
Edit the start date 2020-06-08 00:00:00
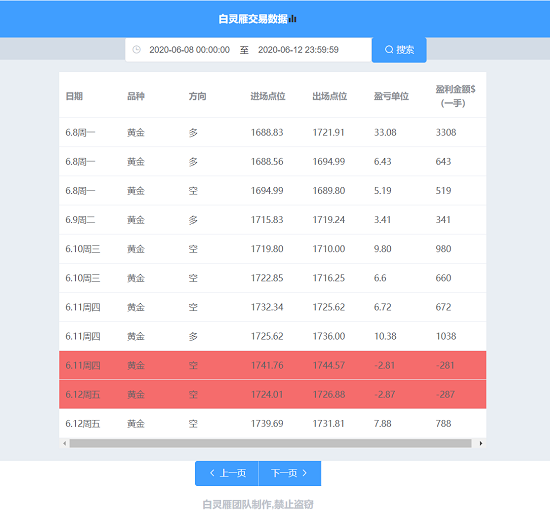(189, 50)
